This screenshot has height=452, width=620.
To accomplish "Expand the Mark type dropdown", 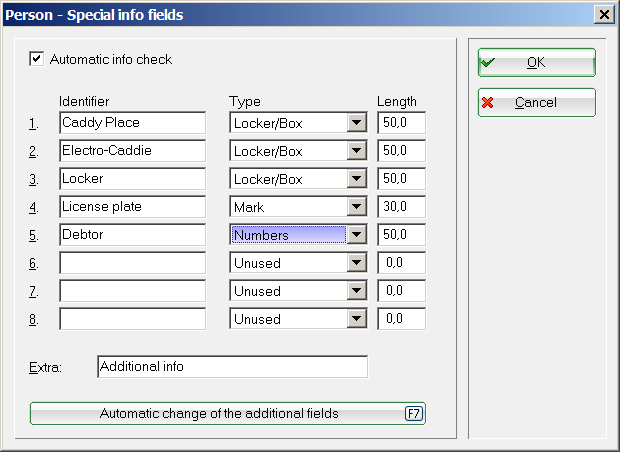I will 355,207.
